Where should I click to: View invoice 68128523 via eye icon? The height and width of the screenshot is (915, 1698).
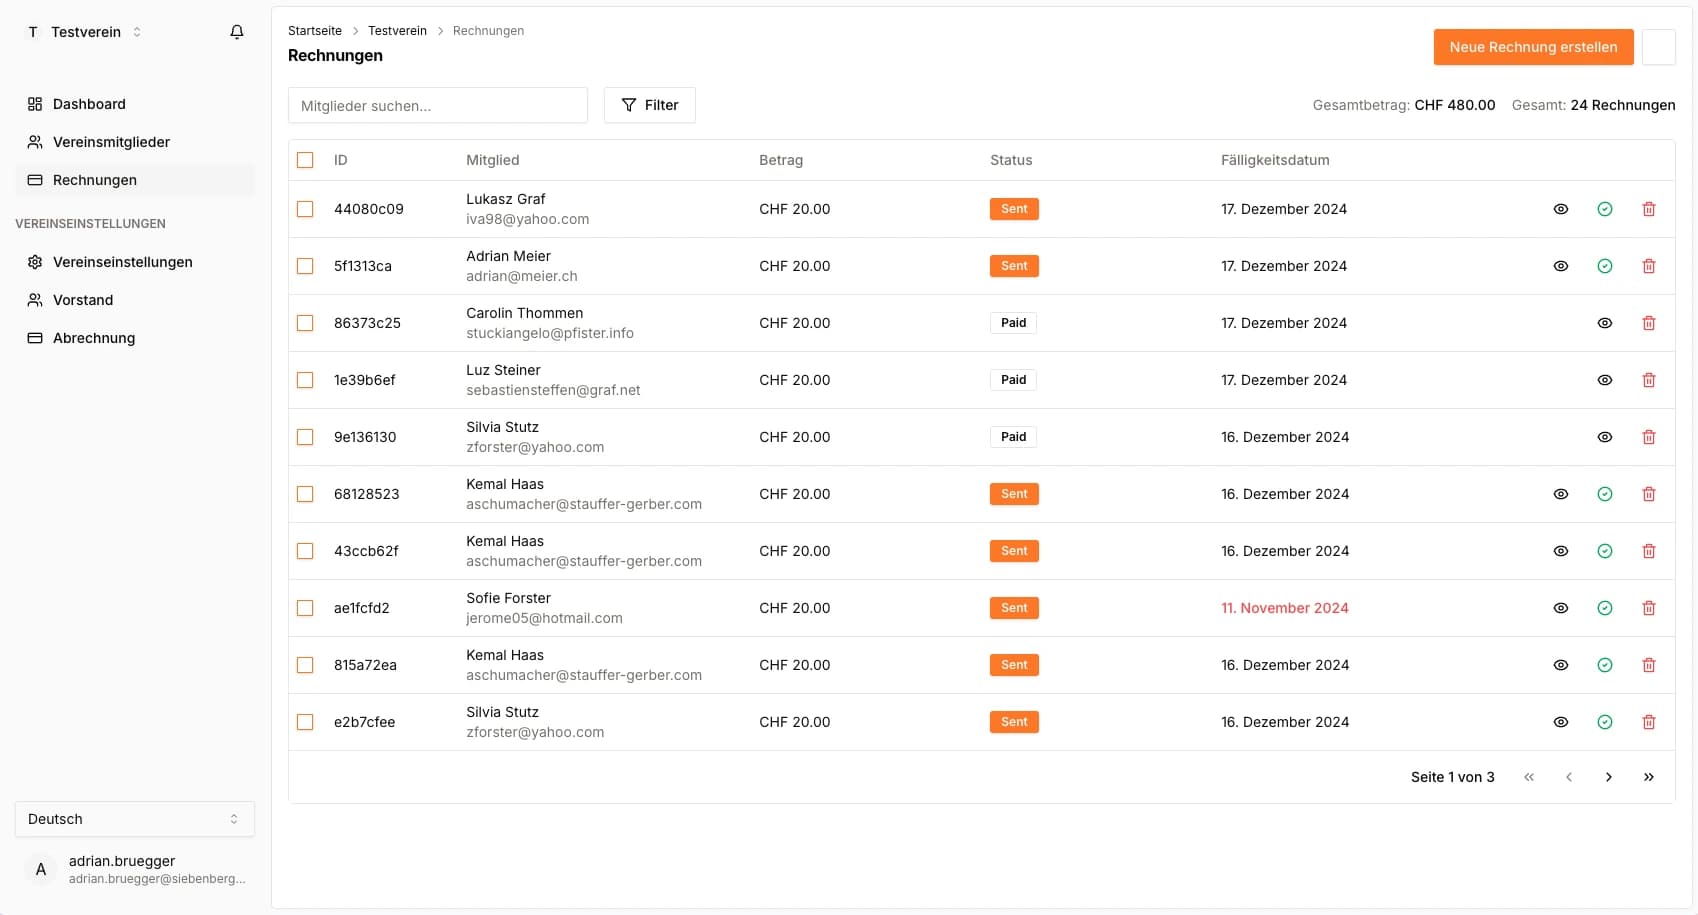1561,494
